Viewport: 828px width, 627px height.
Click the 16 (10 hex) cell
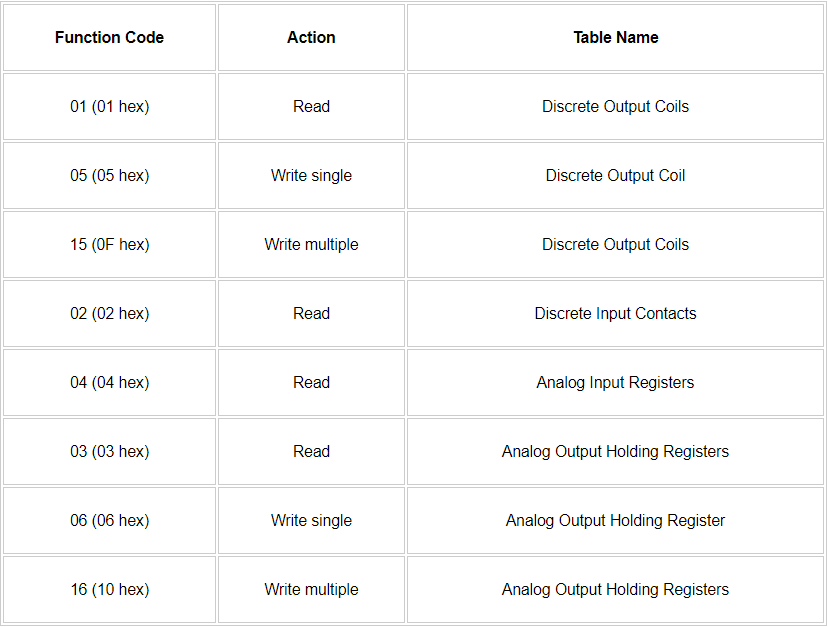click(109, 589)
